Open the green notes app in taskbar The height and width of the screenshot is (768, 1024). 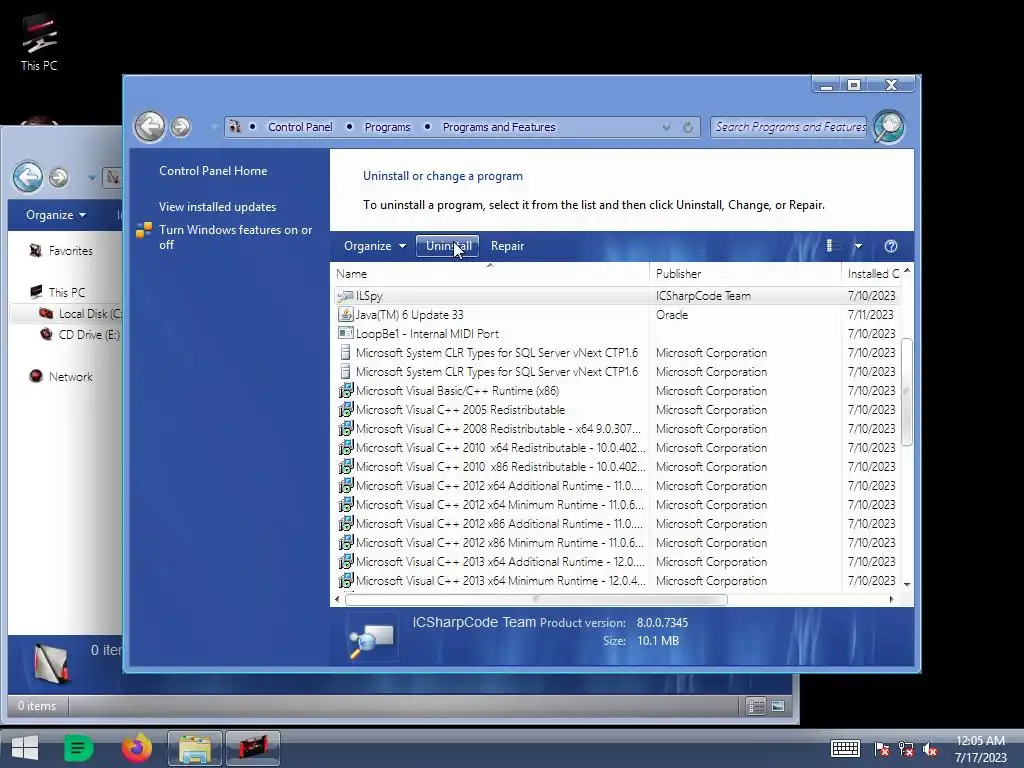click(x=78, y=748)
